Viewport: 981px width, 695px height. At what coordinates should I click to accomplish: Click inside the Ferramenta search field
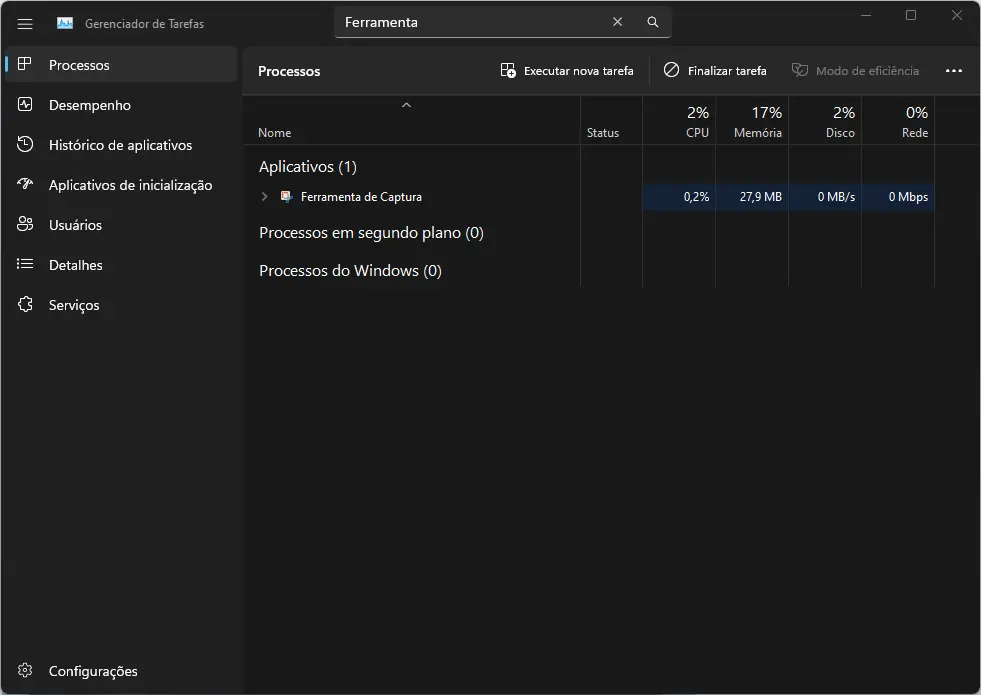coord(470,22)
